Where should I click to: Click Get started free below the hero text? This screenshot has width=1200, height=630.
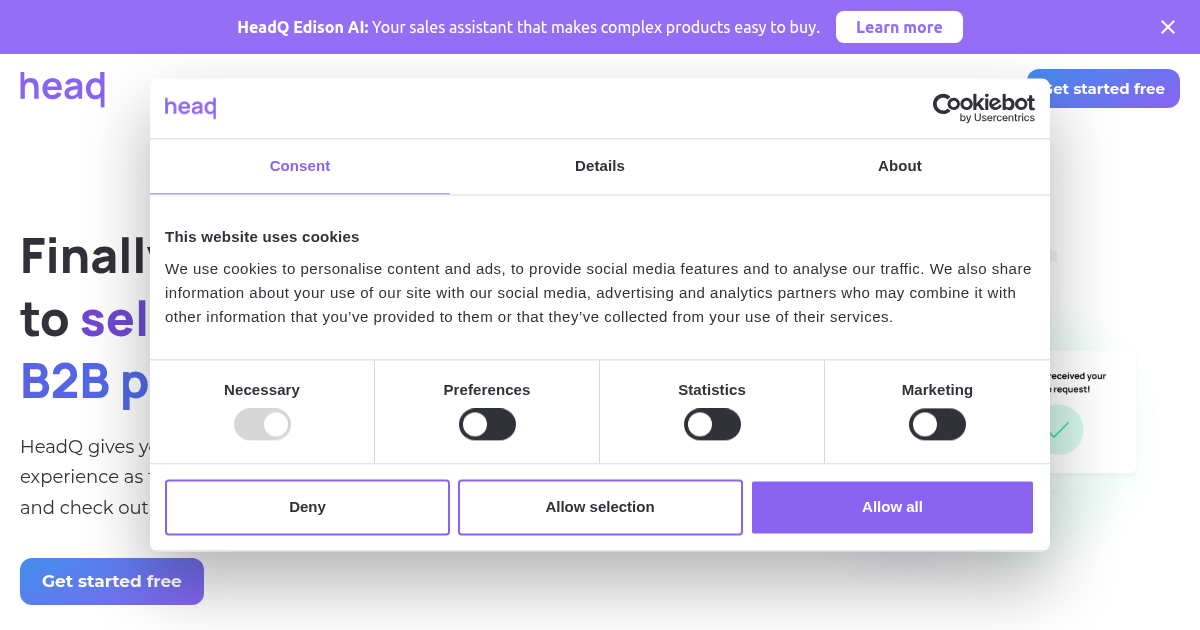(x=111, y=581)
